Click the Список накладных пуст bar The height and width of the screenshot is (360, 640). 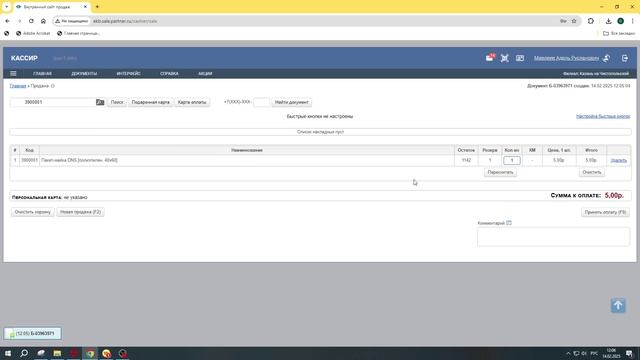(x=320, y=132)
